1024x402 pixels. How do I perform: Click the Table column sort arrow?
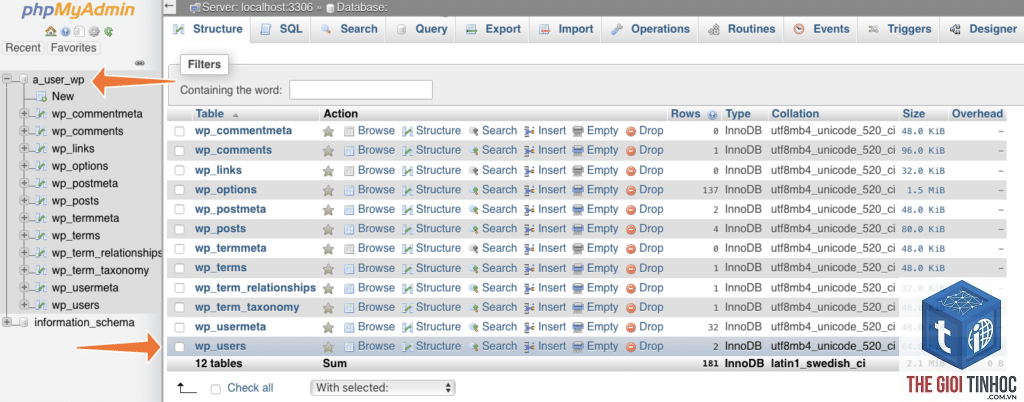click(x=235, y=114)
